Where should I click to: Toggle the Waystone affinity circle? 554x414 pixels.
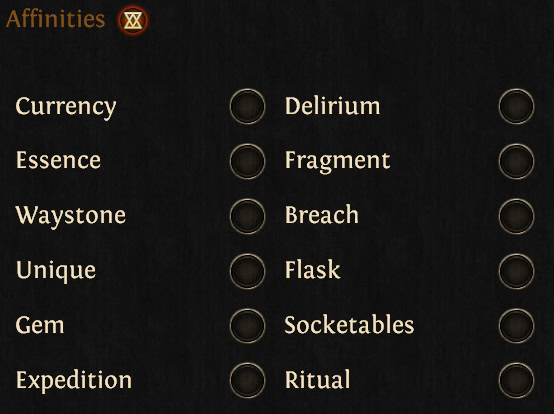pos(247,216)
